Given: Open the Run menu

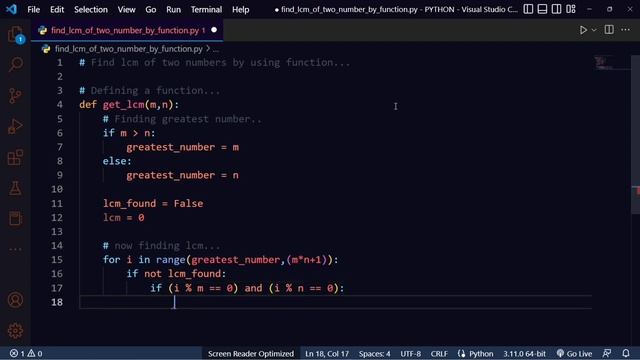Looking at the screenshot, I should pyautogui.click(x=173, y=9).
